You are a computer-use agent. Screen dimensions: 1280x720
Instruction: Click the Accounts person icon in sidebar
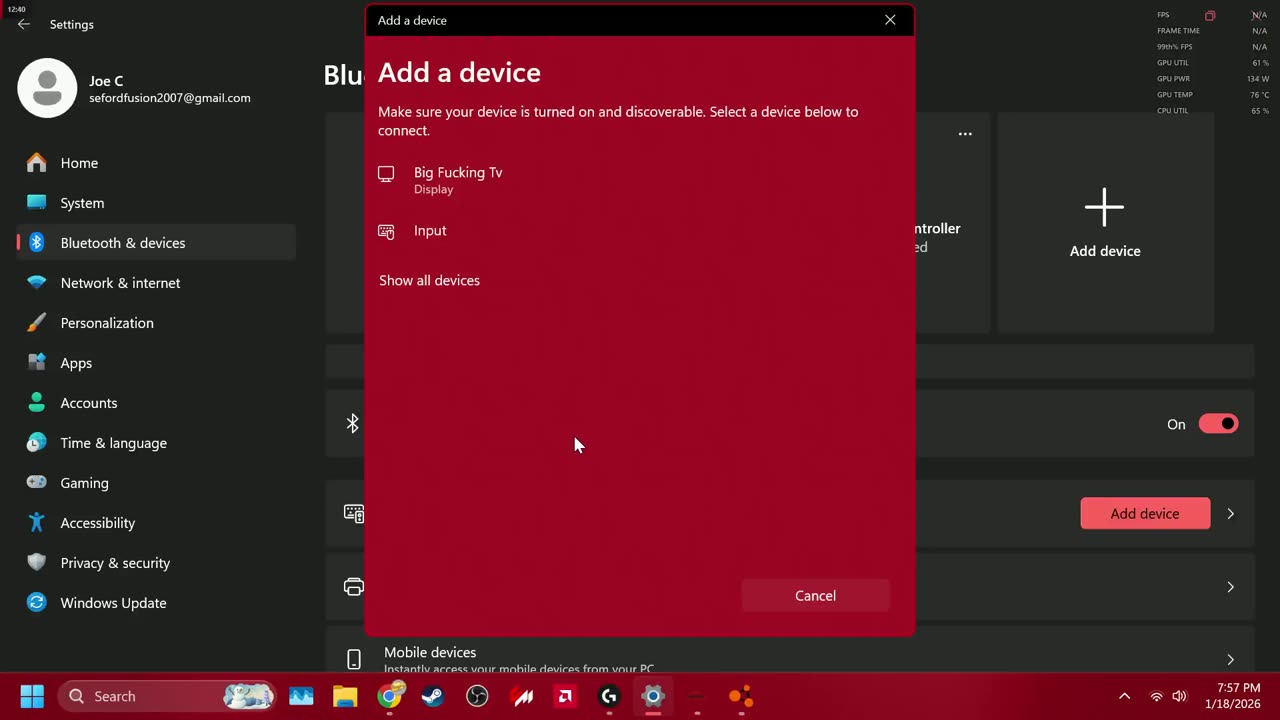pos(37,403)
